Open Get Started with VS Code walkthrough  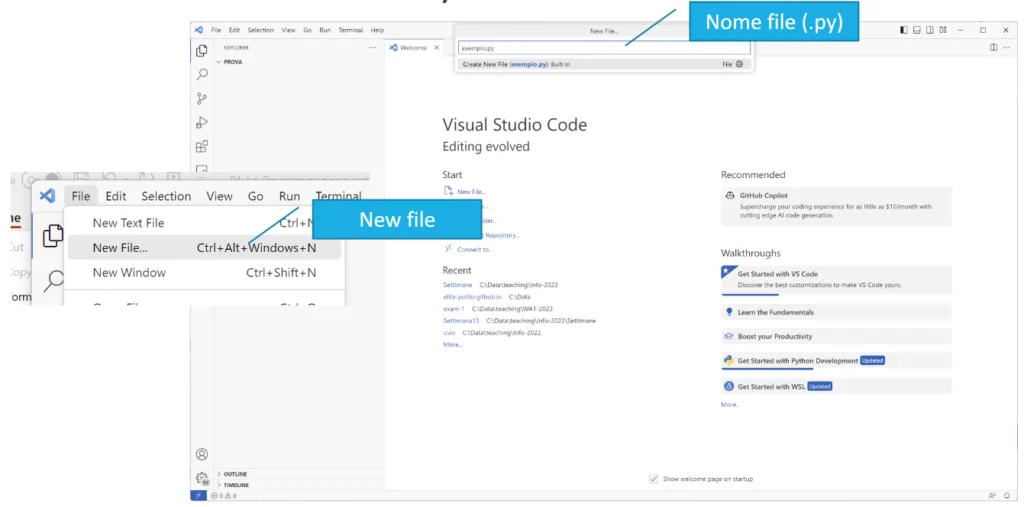pos(836,279)
